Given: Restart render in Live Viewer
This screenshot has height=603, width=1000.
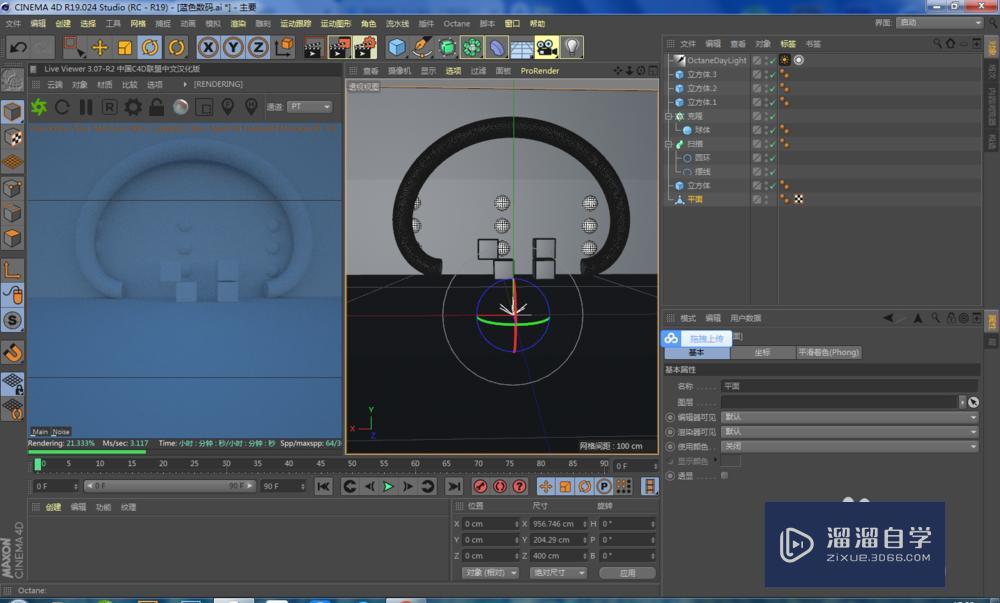Looking at the screenshot, I should pyautogui.click(x=62, y=107).
